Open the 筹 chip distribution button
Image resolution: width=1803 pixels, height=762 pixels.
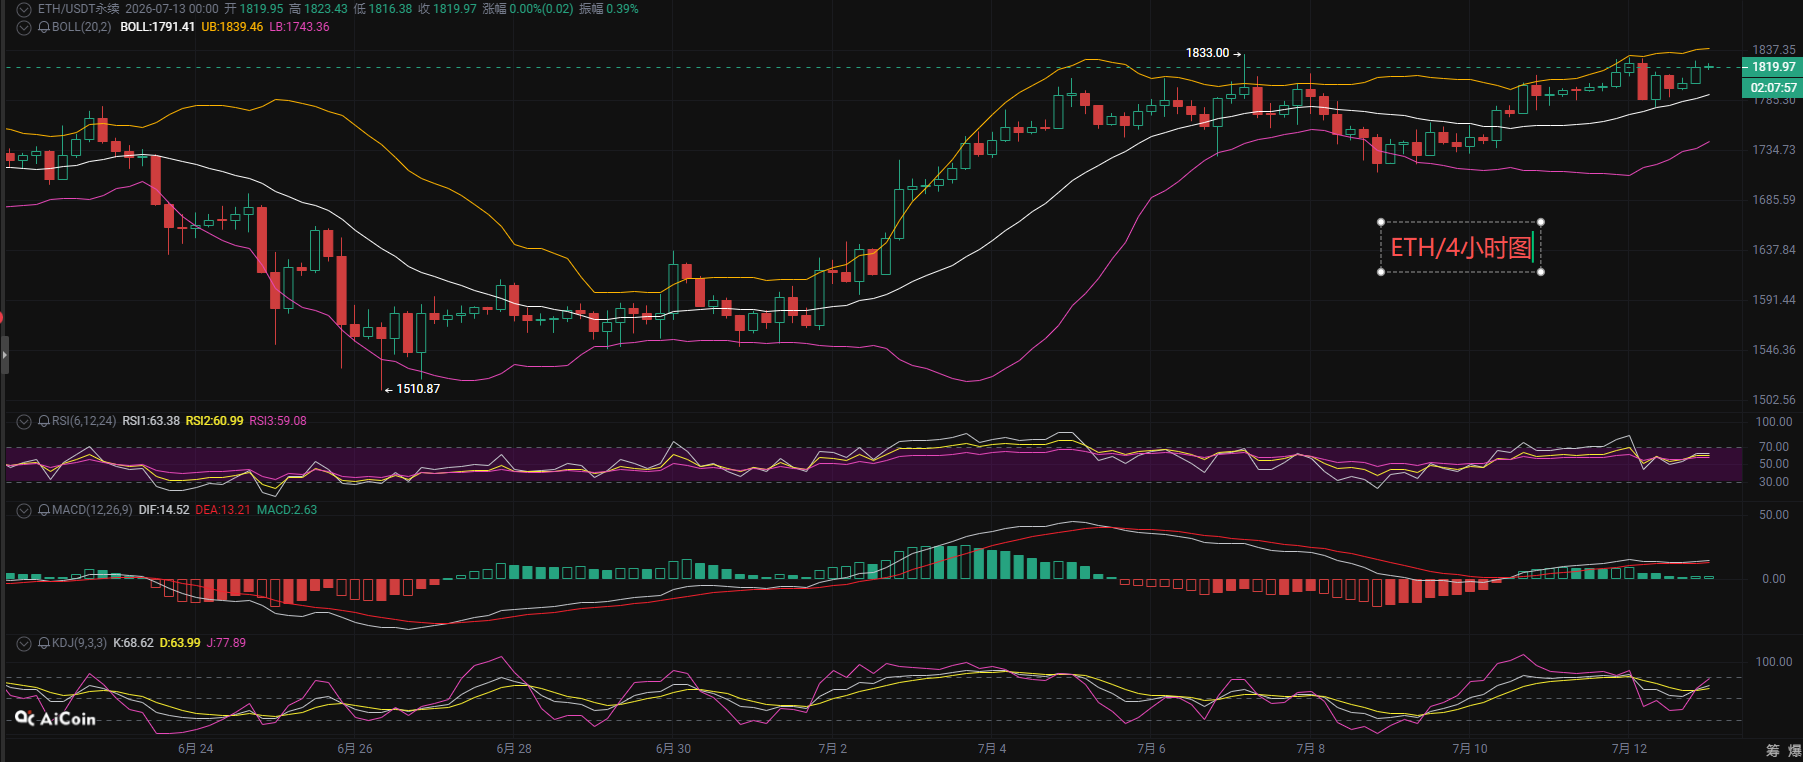point(1773,750)
